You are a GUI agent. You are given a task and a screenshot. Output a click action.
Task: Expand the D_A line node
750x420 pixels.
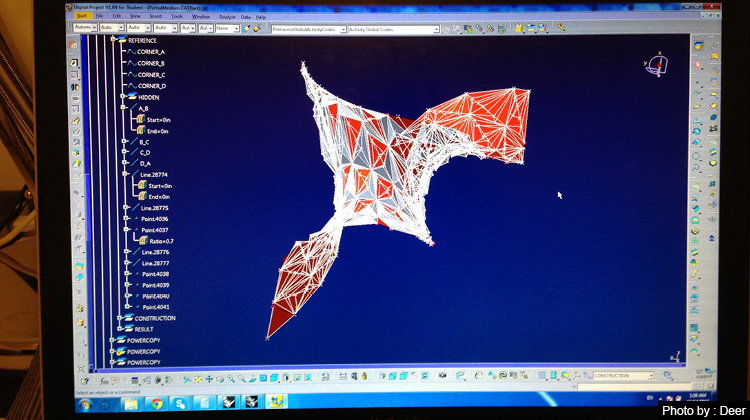[124, 163]
